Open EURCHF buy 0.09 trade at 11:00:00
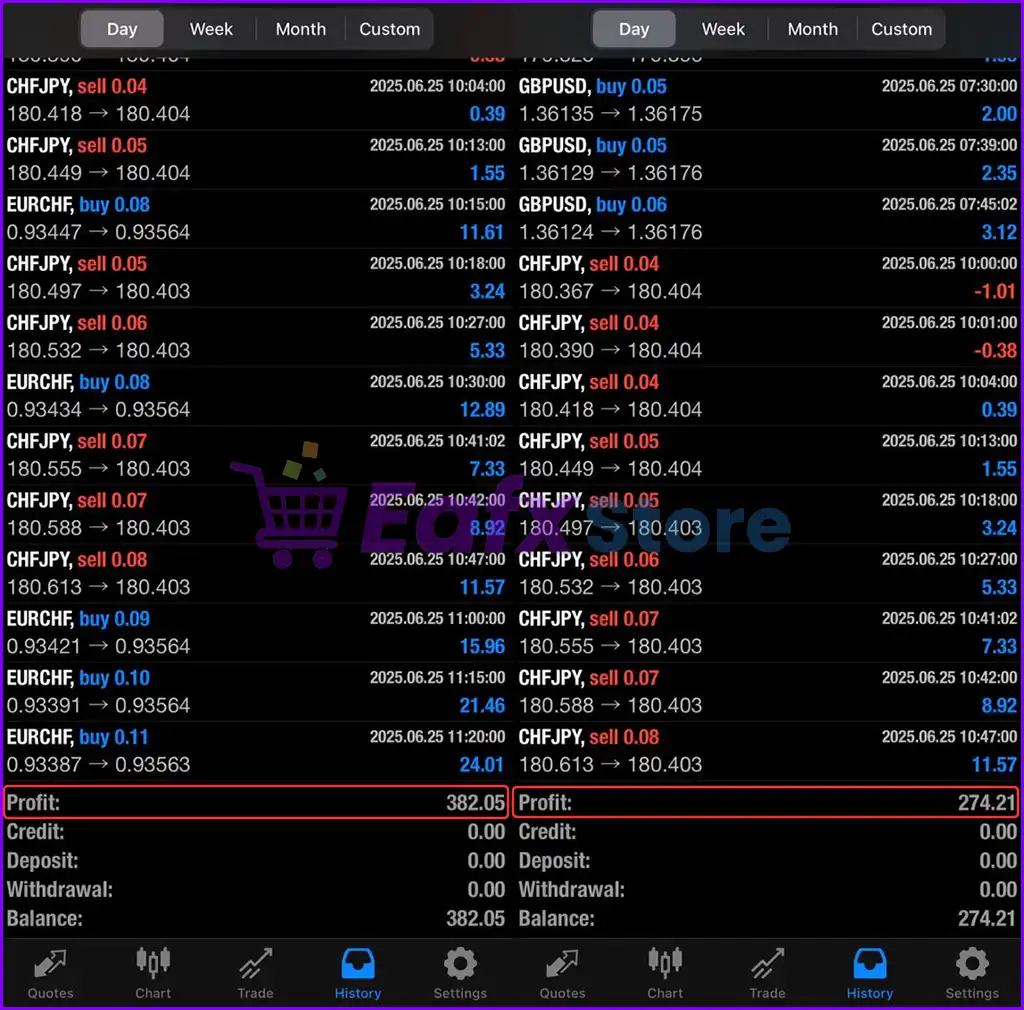The image size is (1024, 1010). 256,633
